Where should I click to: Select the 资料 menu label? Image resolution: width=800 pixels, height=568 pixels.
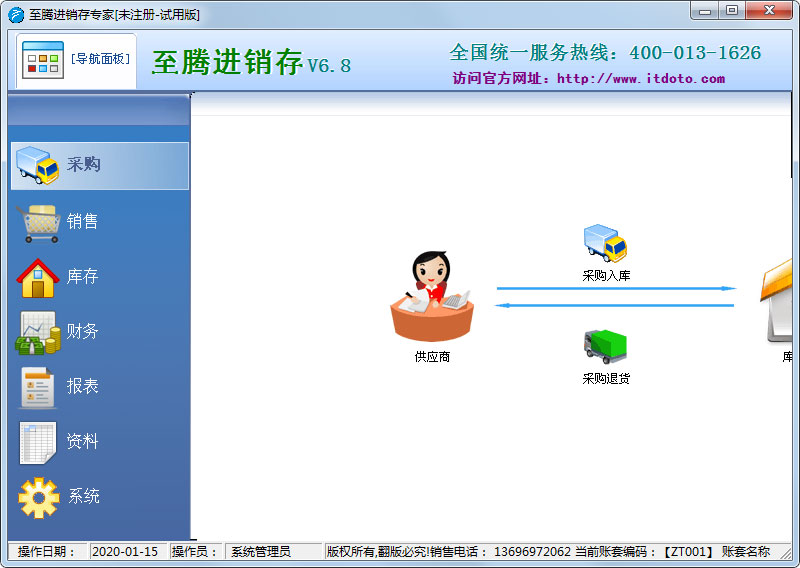click(82, 441)
